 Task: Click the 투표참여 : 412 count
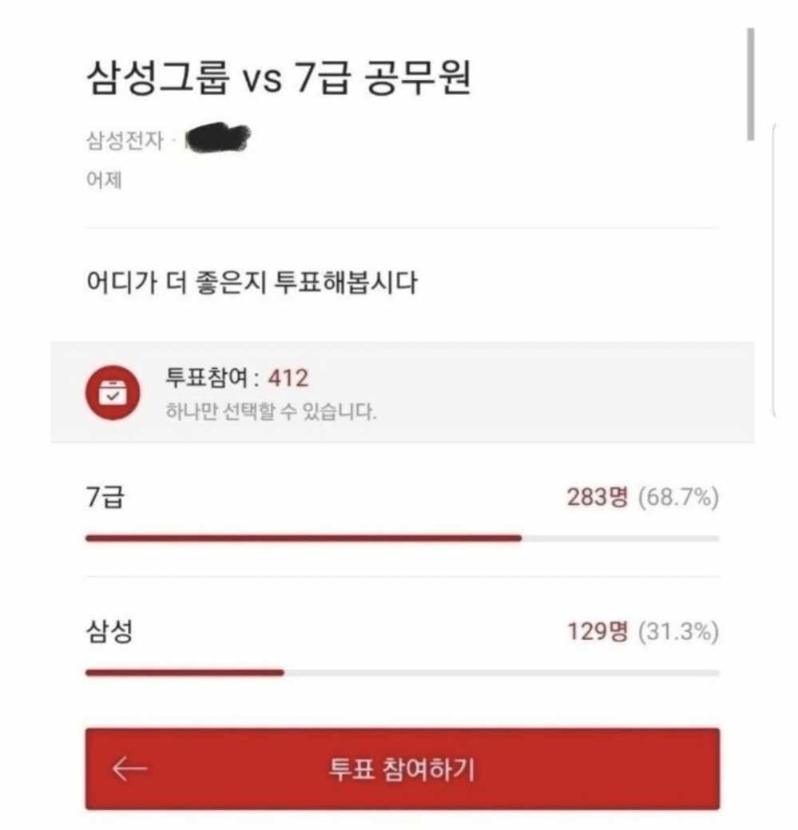tap(237, 378)
